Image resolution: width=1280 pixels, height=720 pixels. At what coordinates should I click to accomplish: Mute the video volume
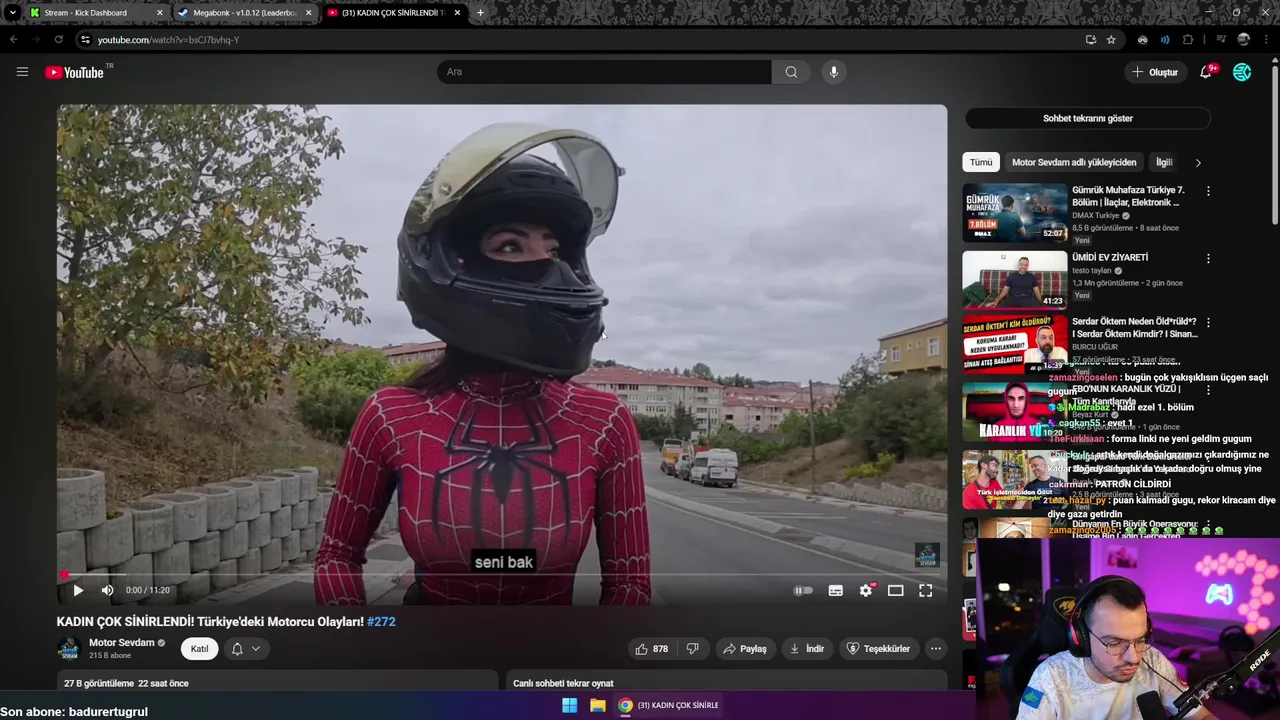[x=107, y=590]
